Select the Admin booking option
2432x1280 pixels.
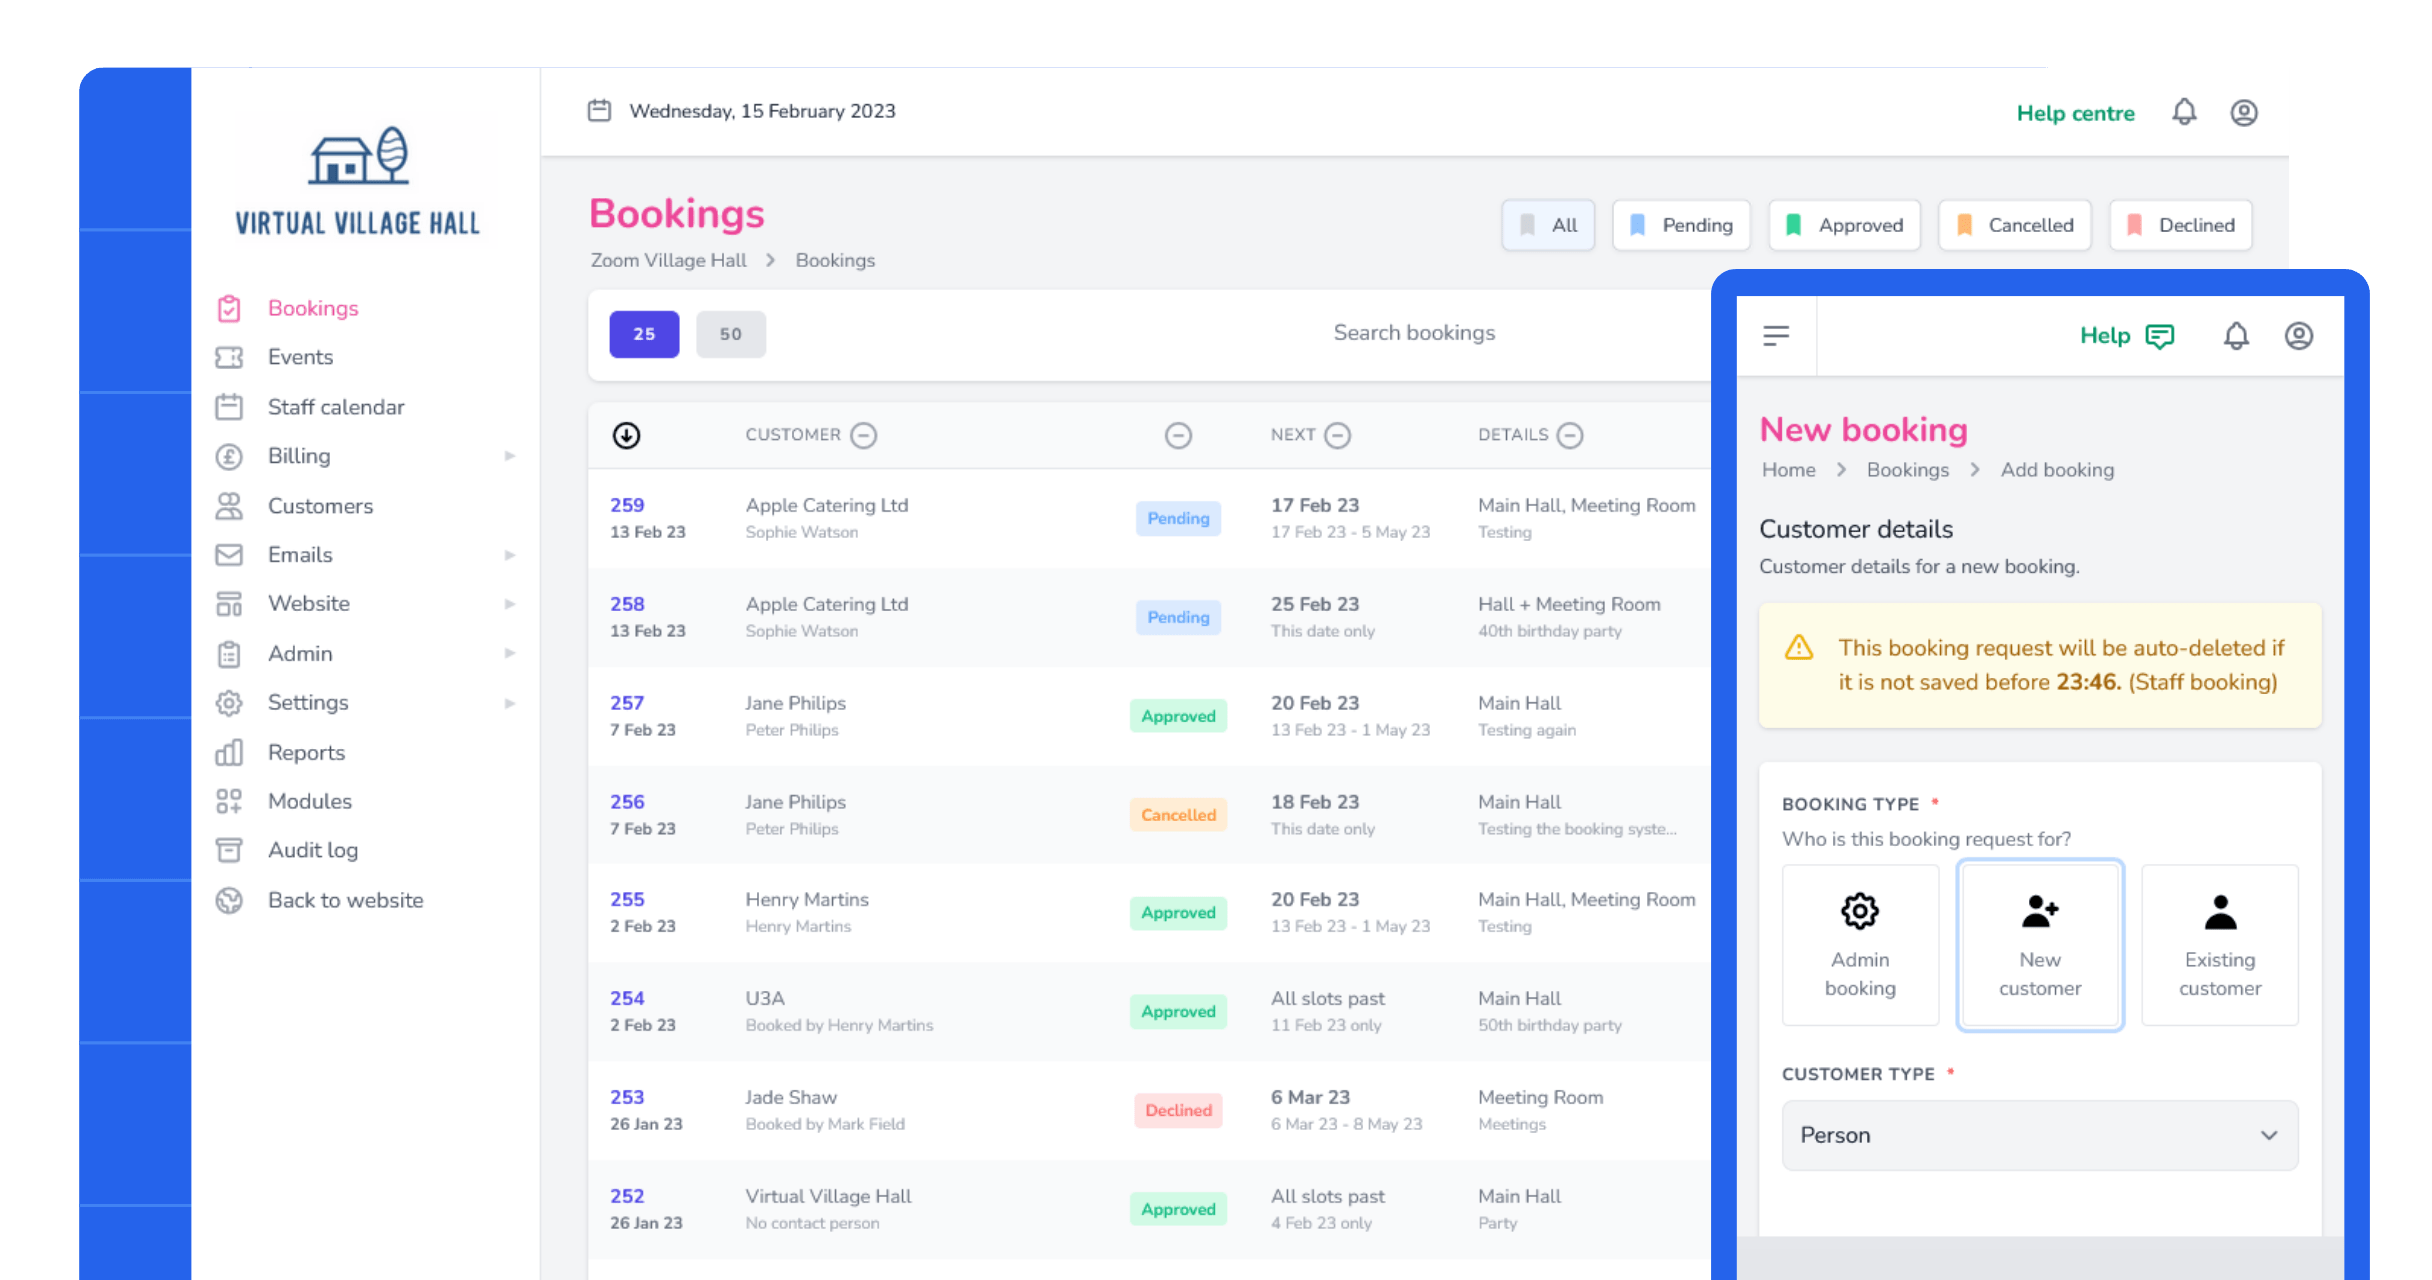coord(1860,944)
